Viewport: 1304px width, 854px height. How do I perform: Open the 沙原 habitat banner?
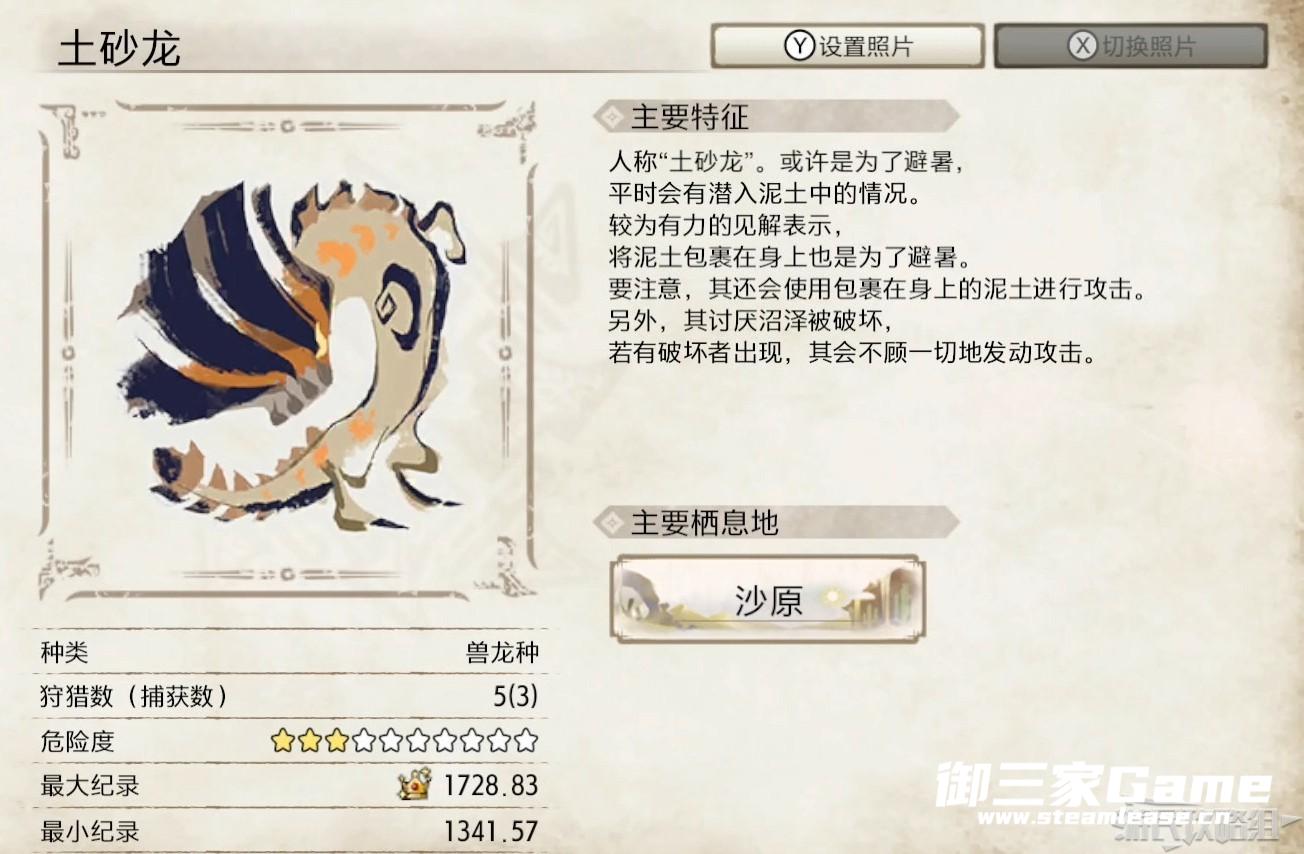tap(767, 599)
